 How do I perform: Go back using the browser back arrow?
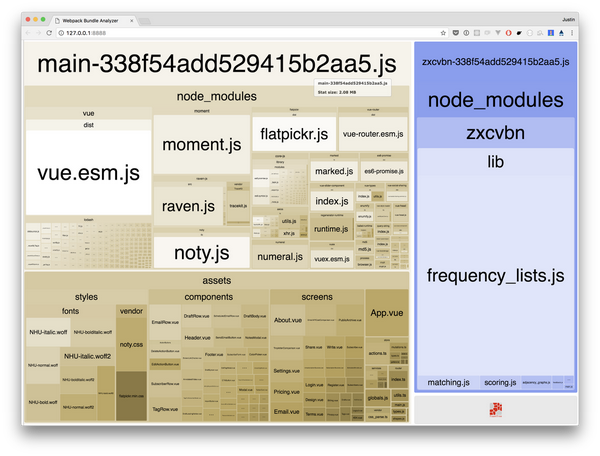click(28, 33)
